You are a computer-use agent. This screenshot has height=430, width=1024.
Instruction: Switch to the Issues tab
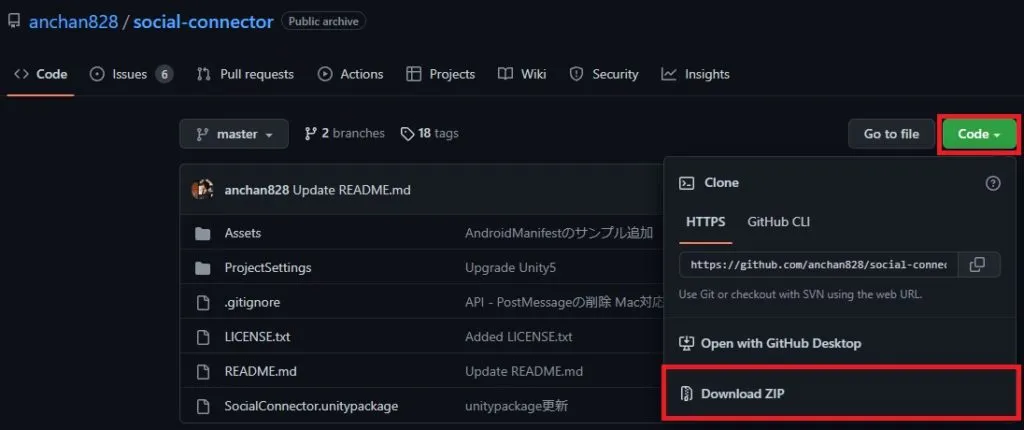click(130, 74)
